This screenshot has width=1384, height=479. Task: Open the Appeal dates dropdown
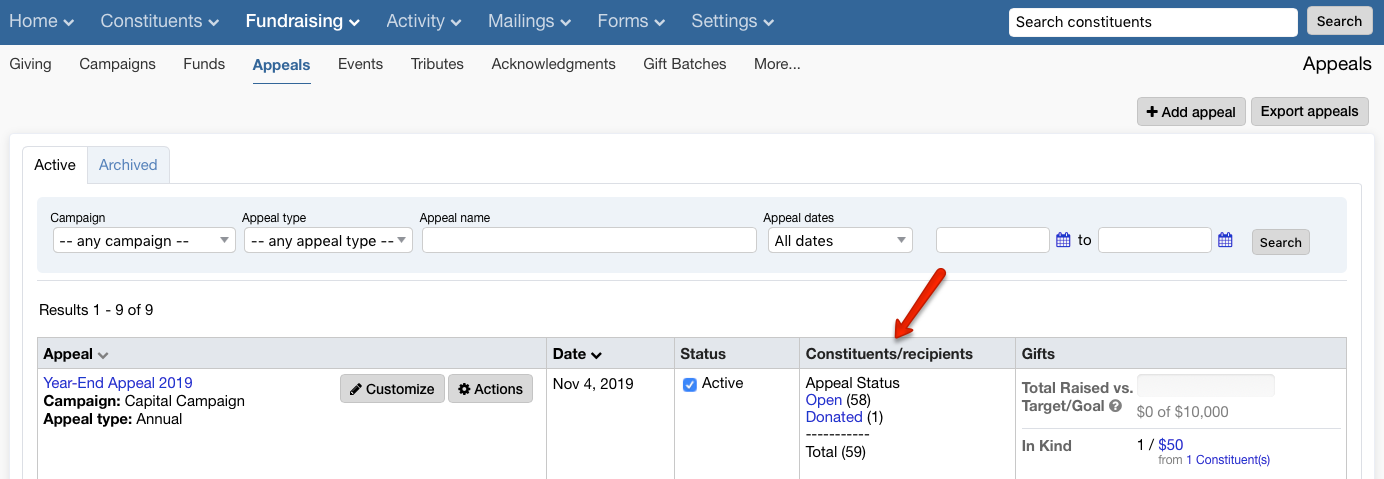840,240
